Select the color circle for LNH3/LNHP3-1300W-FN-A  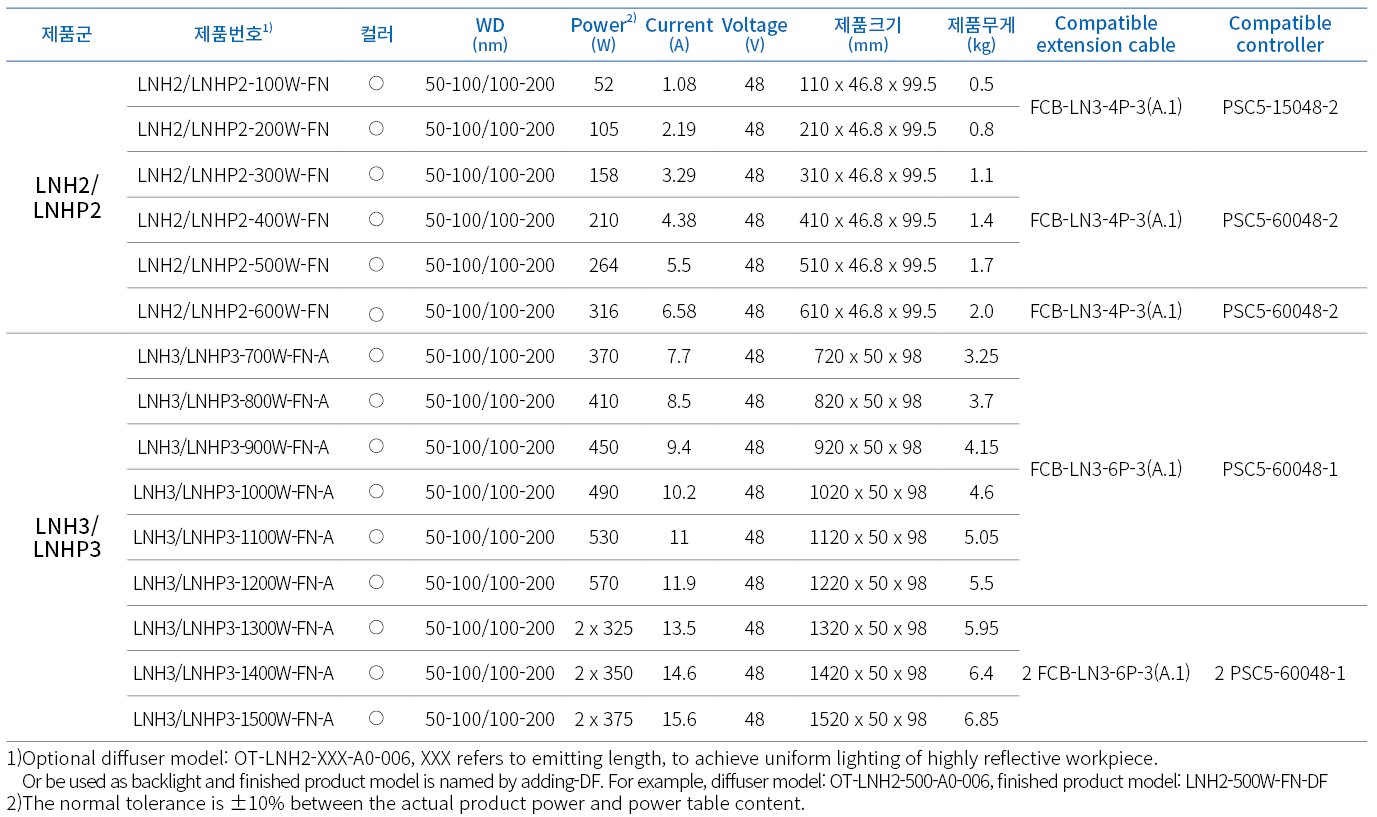coord(376,627)
